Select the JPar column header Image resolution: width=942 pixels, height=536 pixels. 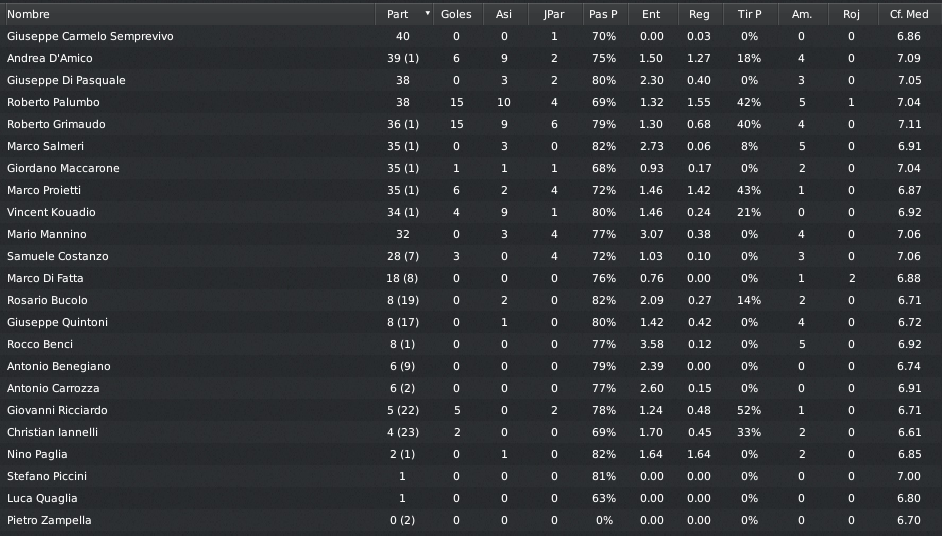(x=554, y=14)
